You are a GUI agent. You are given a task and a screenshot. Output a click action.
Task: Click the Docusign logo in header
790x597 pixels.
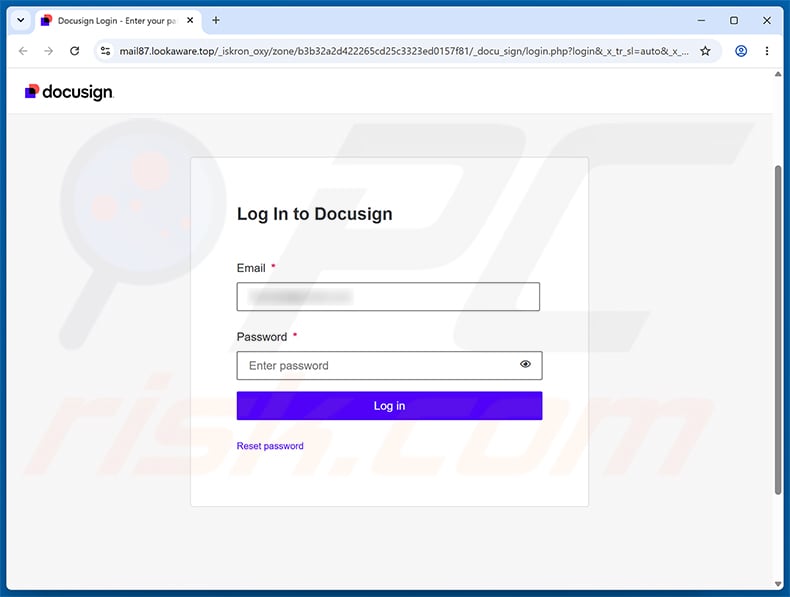click(x=70, y=92)
